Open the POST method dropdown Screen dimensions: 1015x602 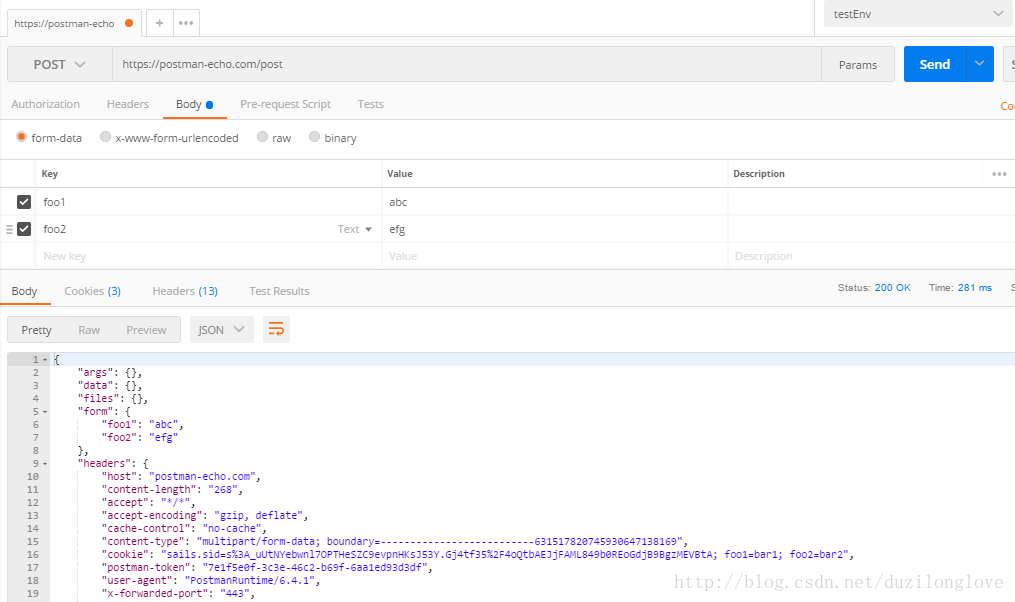[x=59, y=64]
